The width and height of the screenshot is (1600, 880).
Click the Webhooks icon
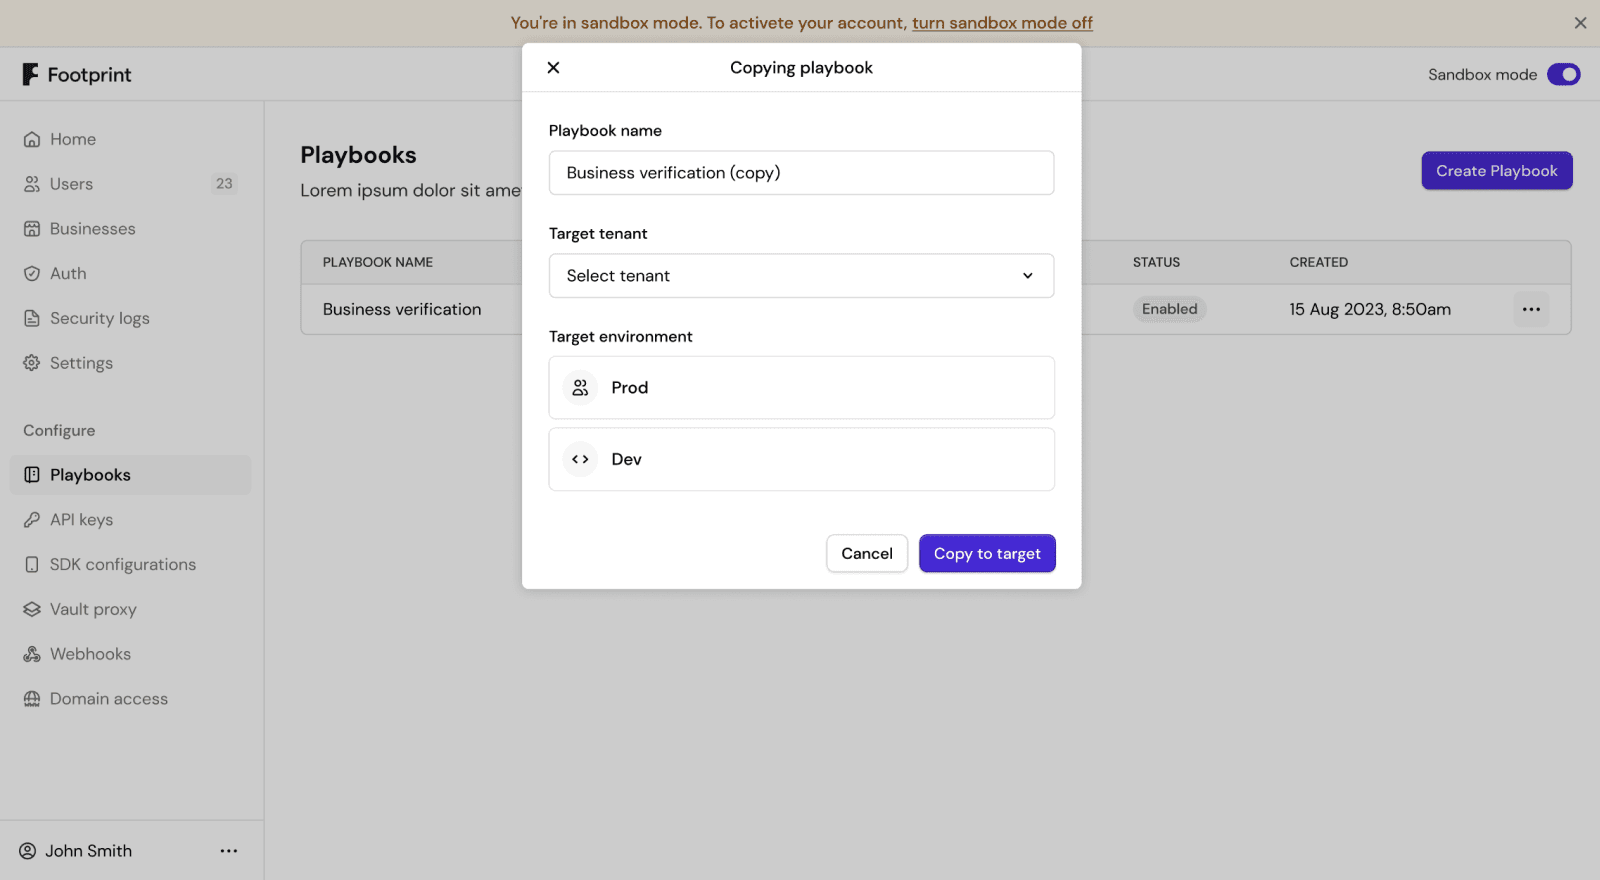(x=32, y=654)
